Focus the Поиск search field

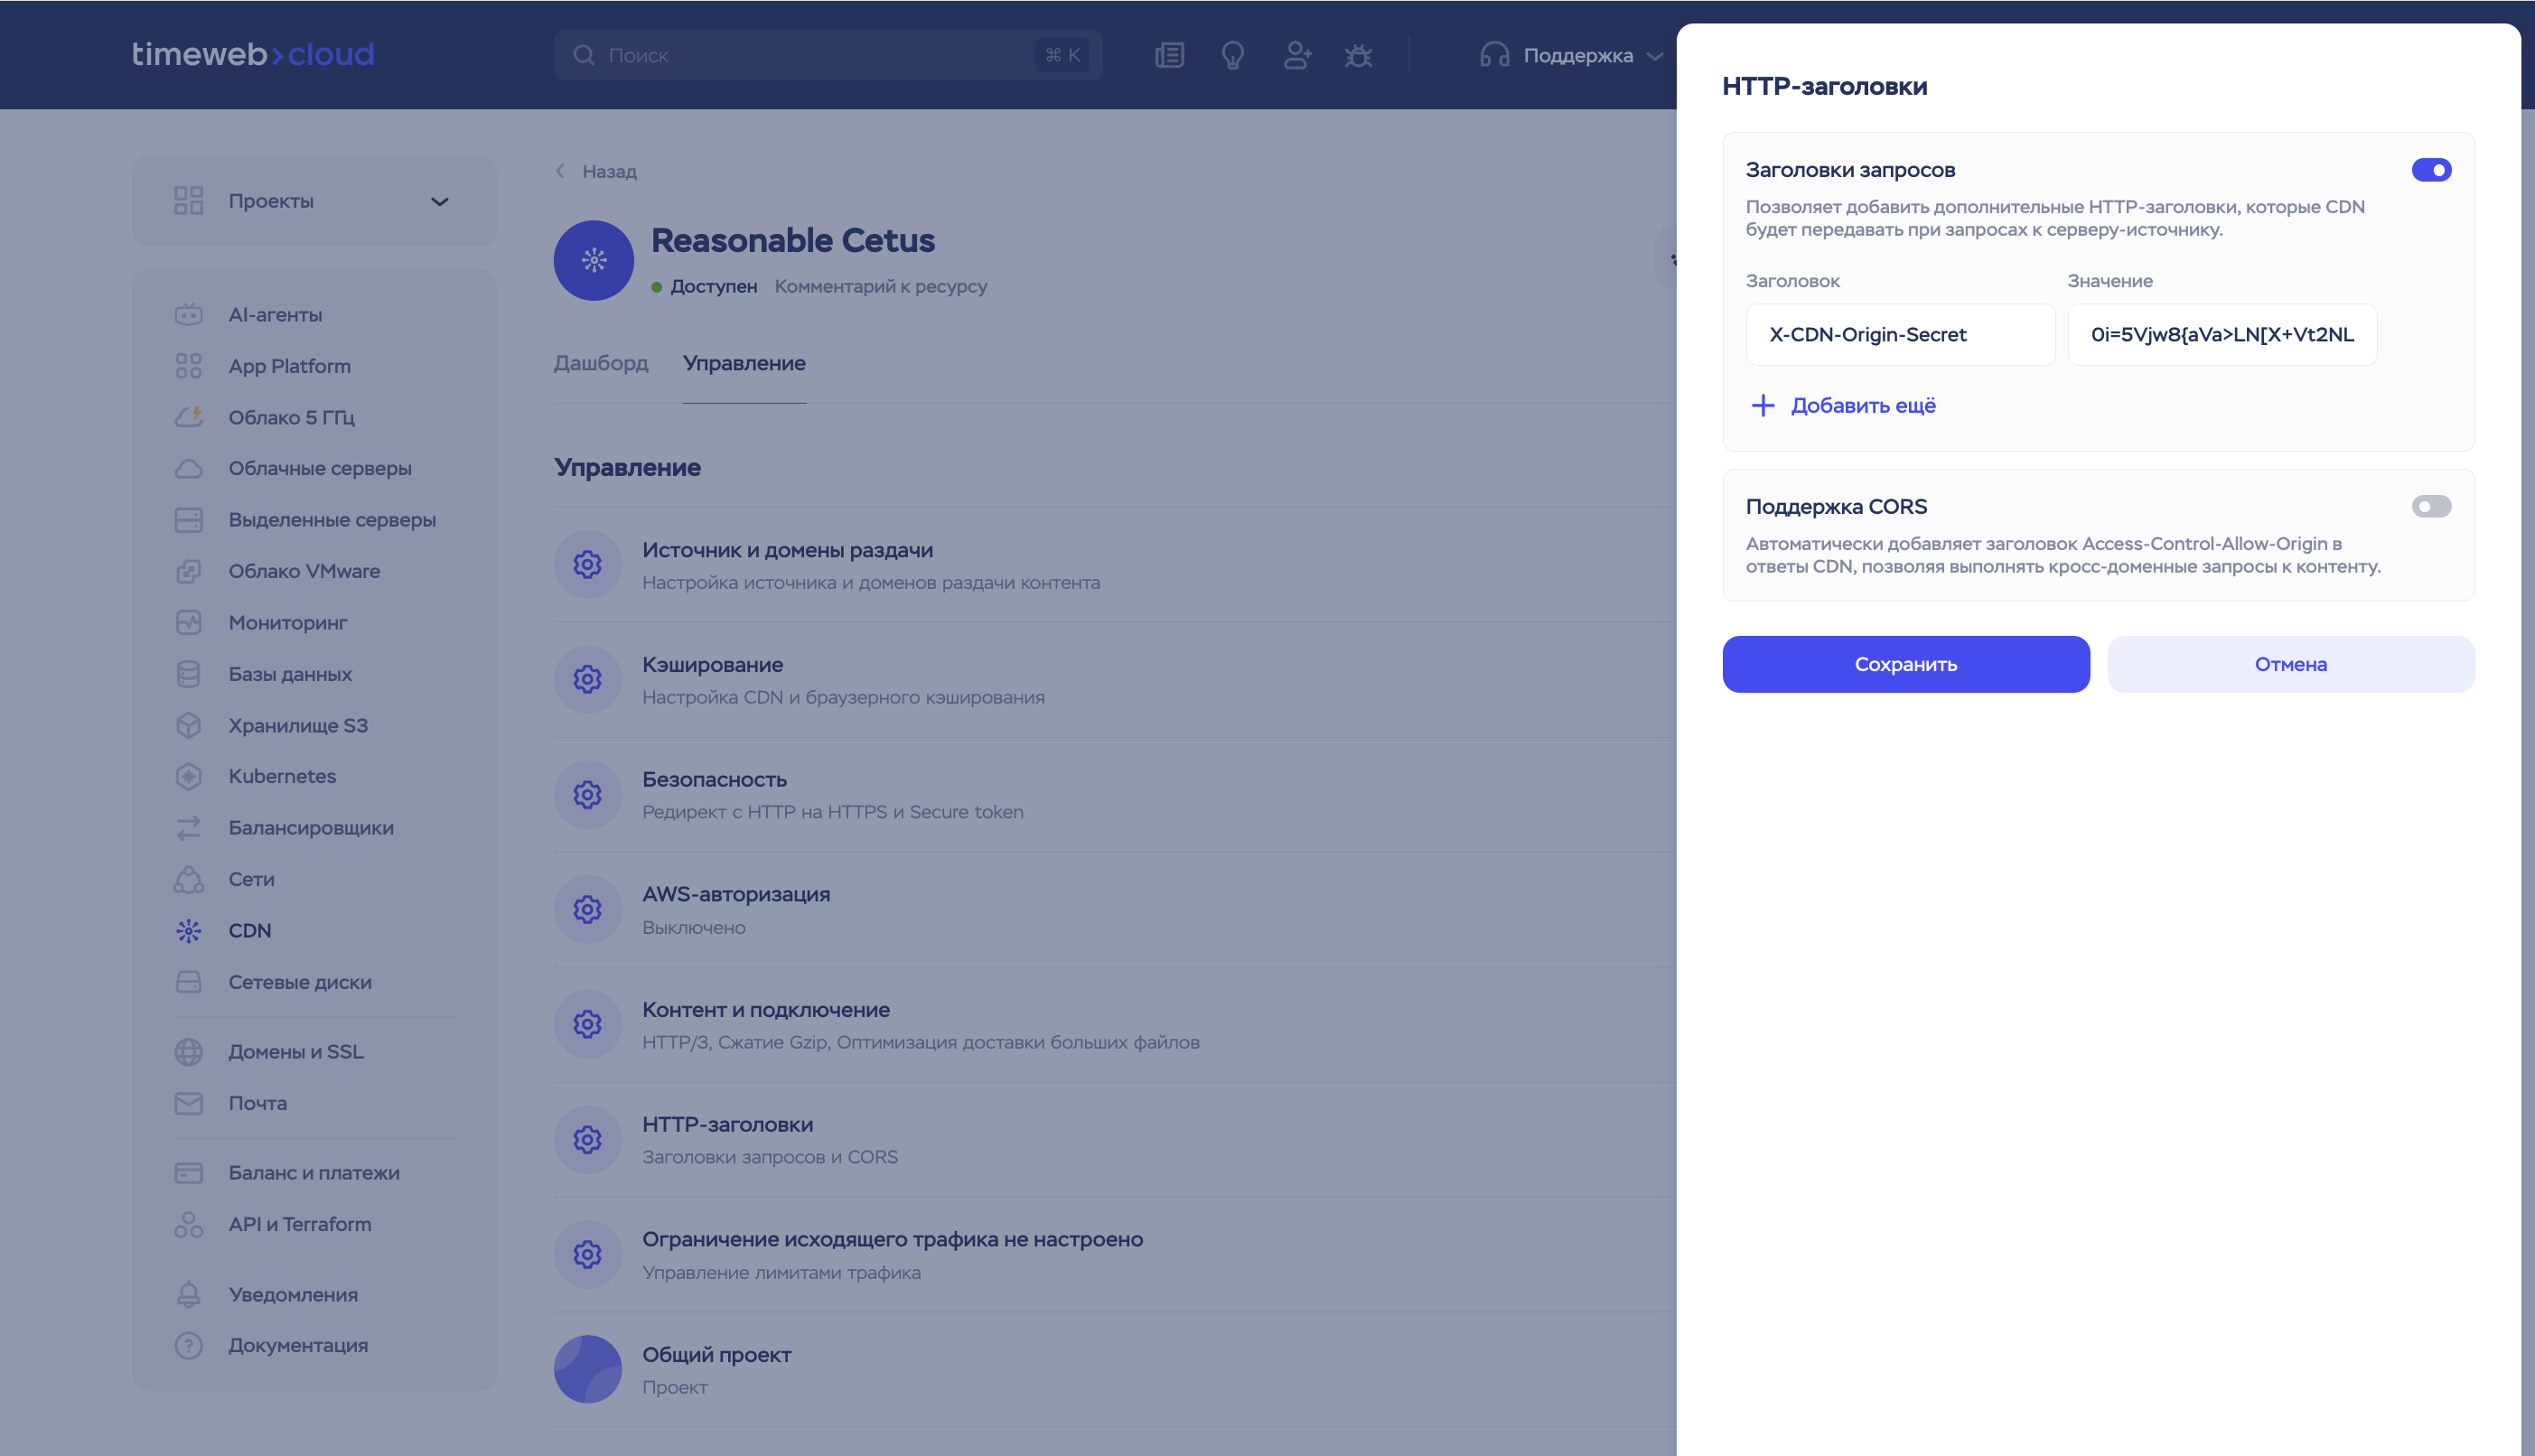(x=828, y=55)
